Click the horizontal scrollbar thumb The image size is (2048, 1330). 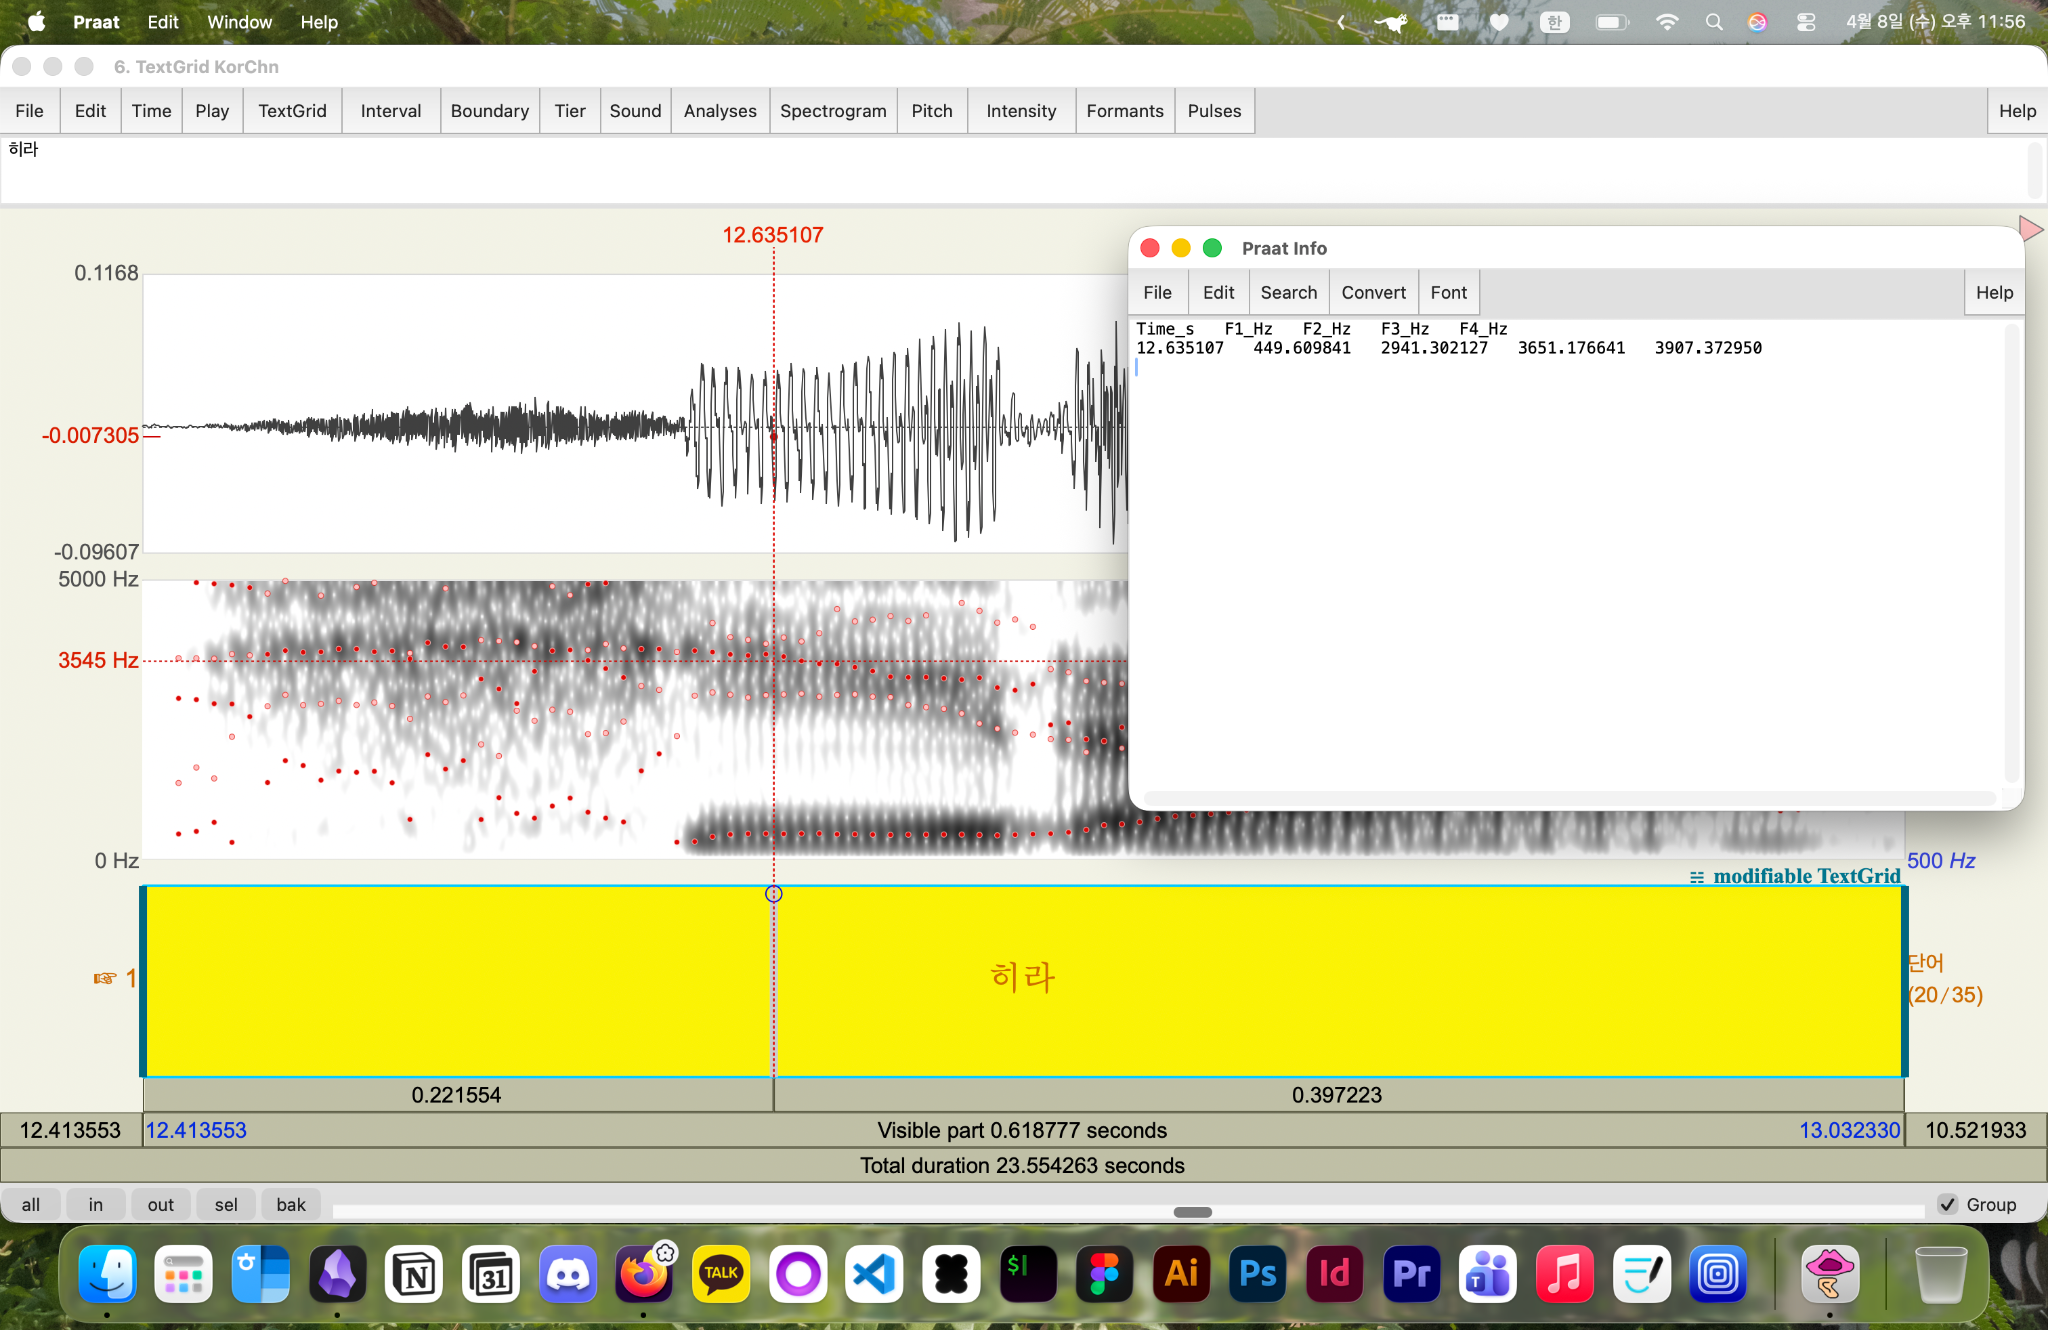1192,1212
